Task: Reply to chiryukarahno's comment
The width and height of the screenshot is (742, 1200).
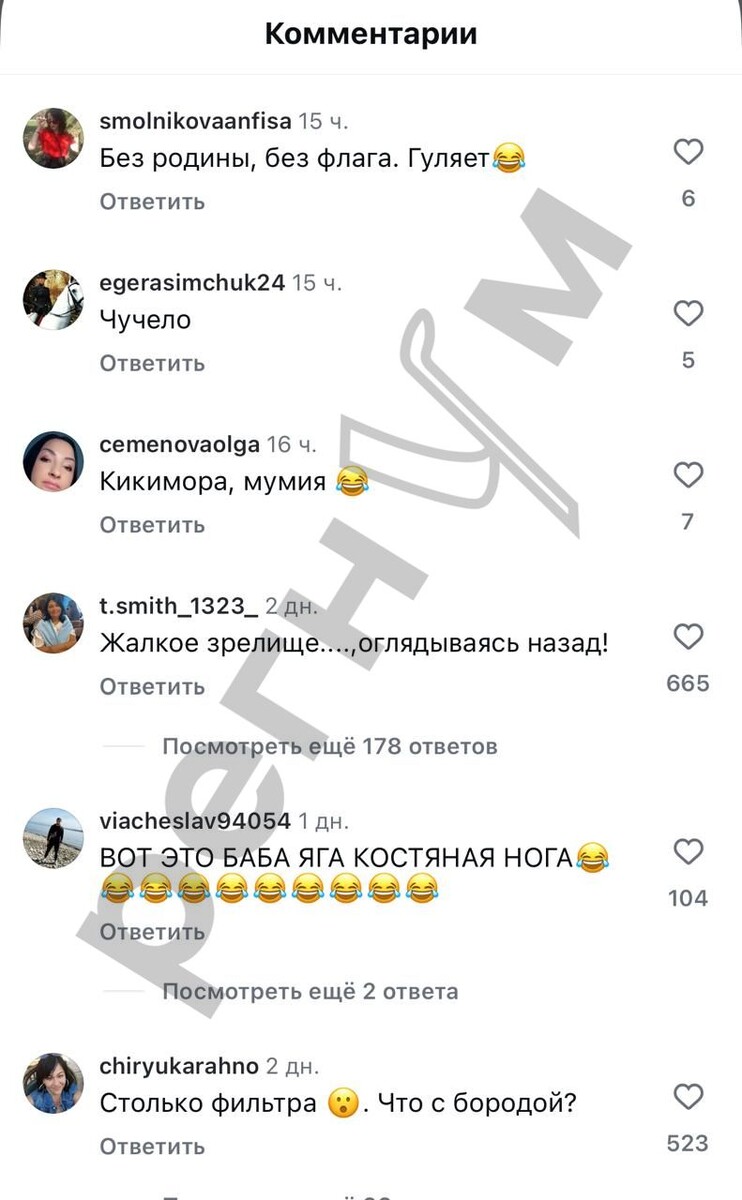Action: pos(152,1146)
